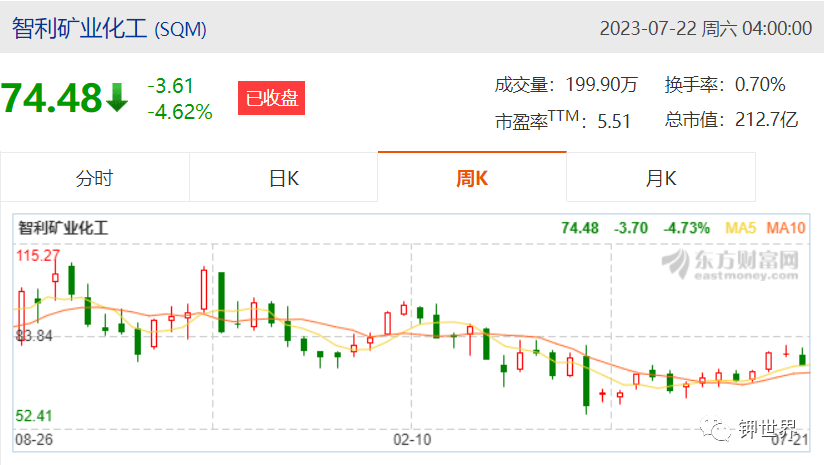This screenshot has height=465, width=824.
Task: Toggle the MA10 indicator label
Action: [786, 228]
